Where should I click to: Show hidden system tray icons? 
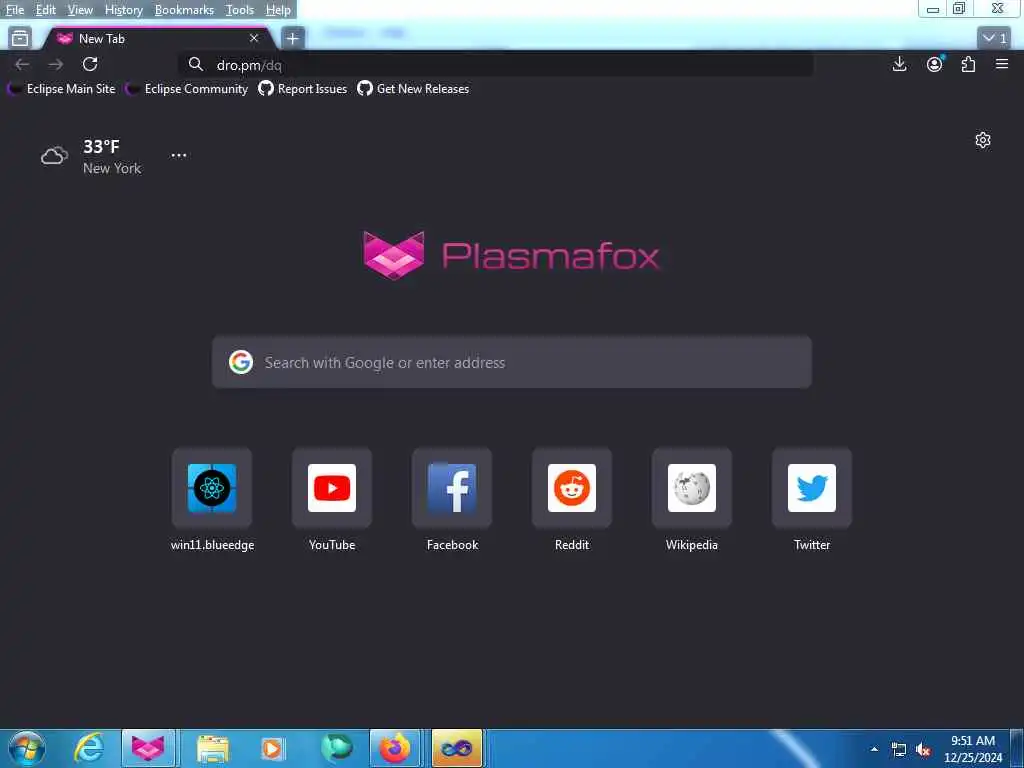click(874, 749)
